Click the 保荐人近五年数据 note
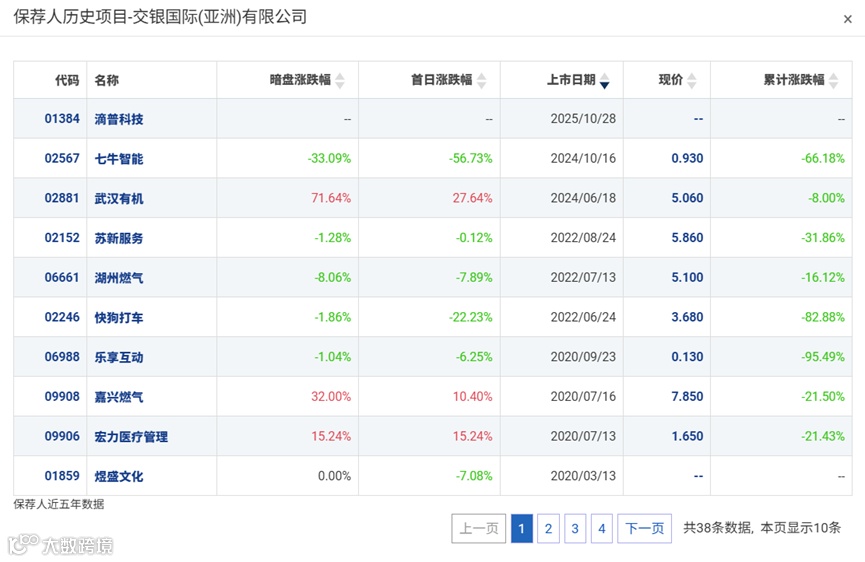Viewport: 865px width, 562px height. pos(59,504)
